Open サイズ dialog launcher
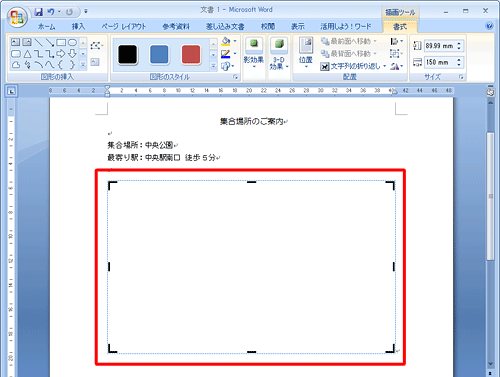This screenshot has width=500, height=377. tap(461, 77)
